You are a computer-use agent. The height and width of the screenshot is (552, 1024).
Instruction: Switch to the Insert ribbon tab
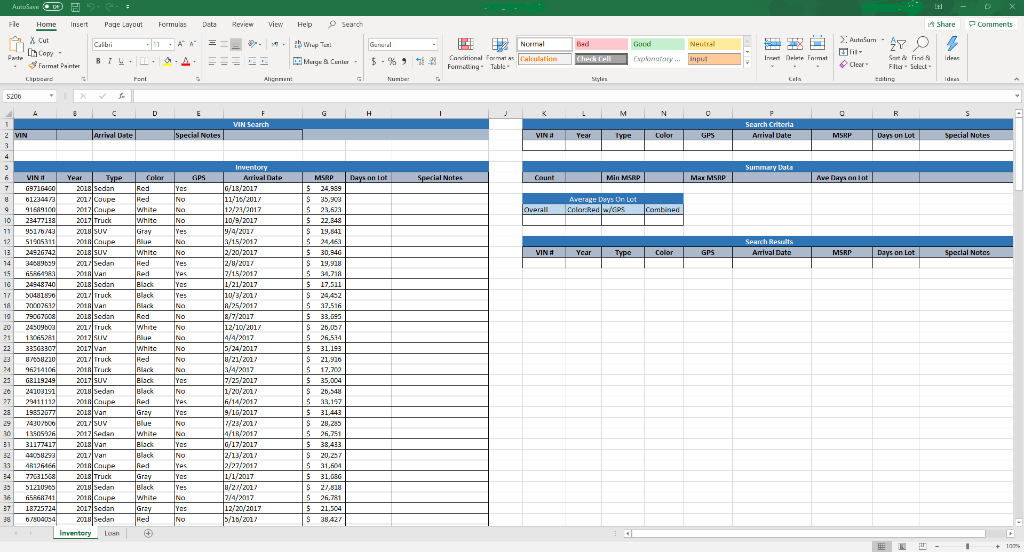point(79,24)
